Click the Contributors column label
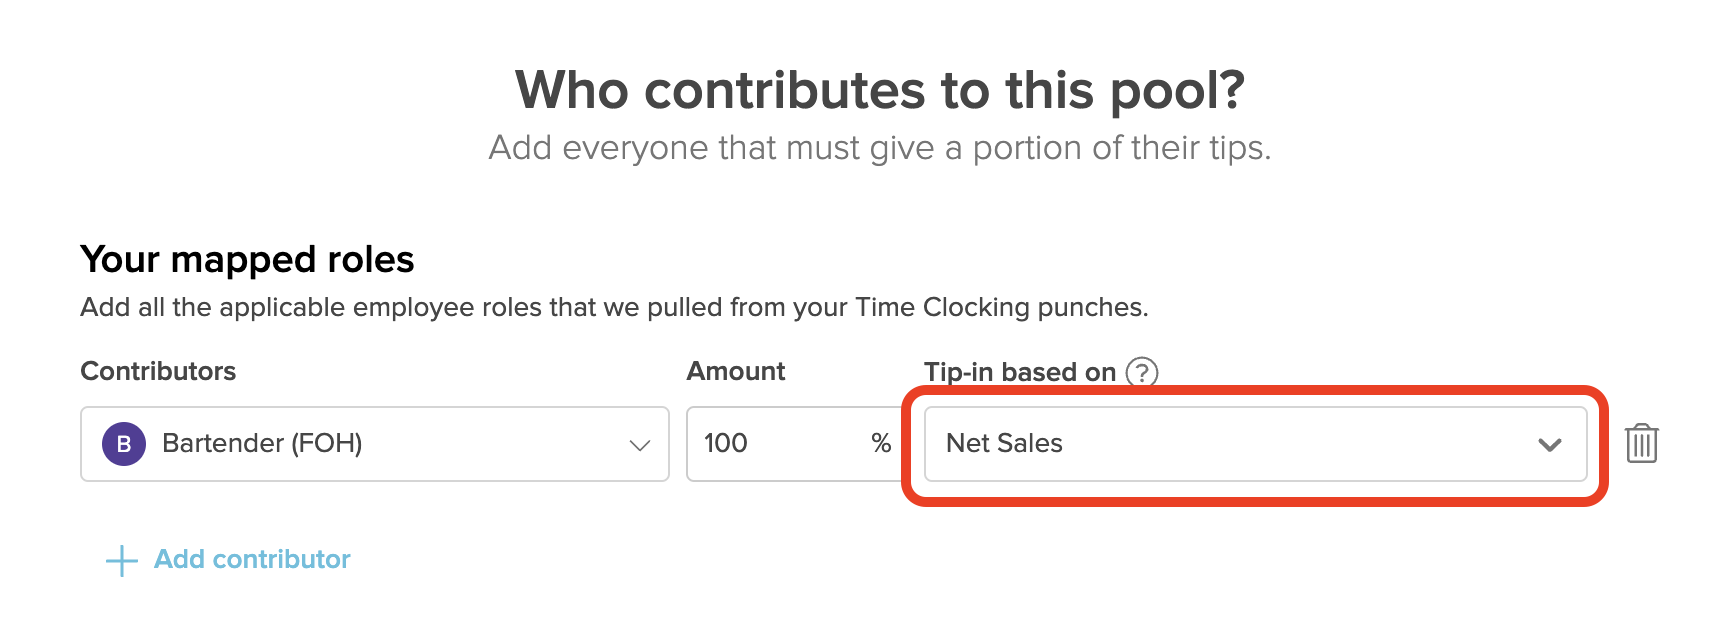 pyautogui.click(x=158, y=371)
